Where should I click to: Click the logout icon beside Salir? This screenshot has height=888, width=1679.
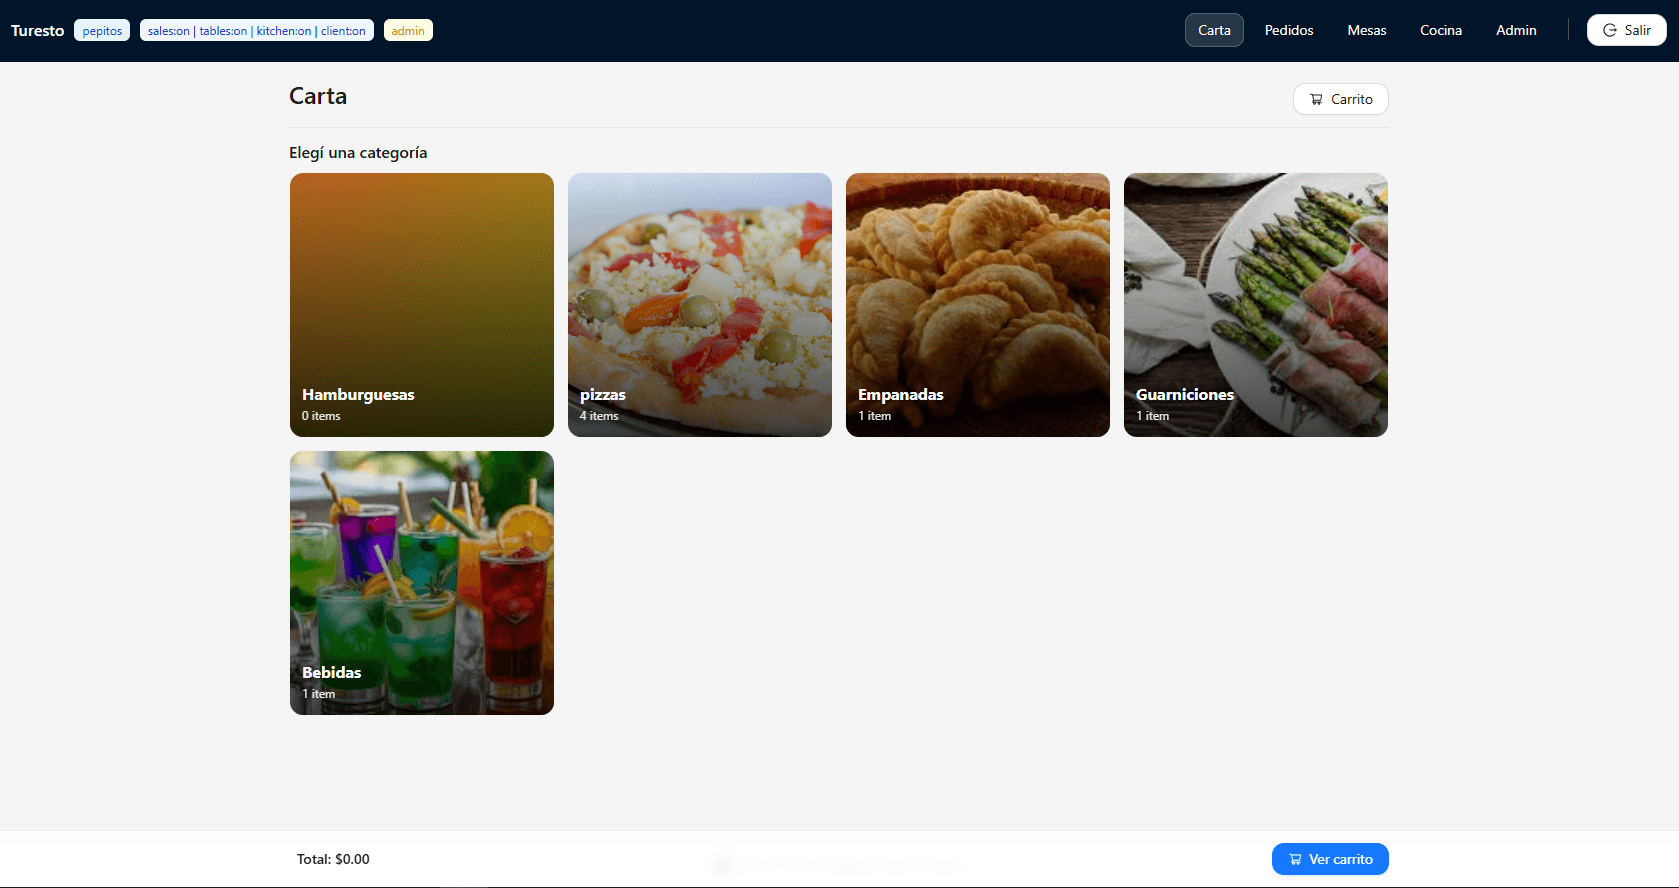coord(1610,30)
